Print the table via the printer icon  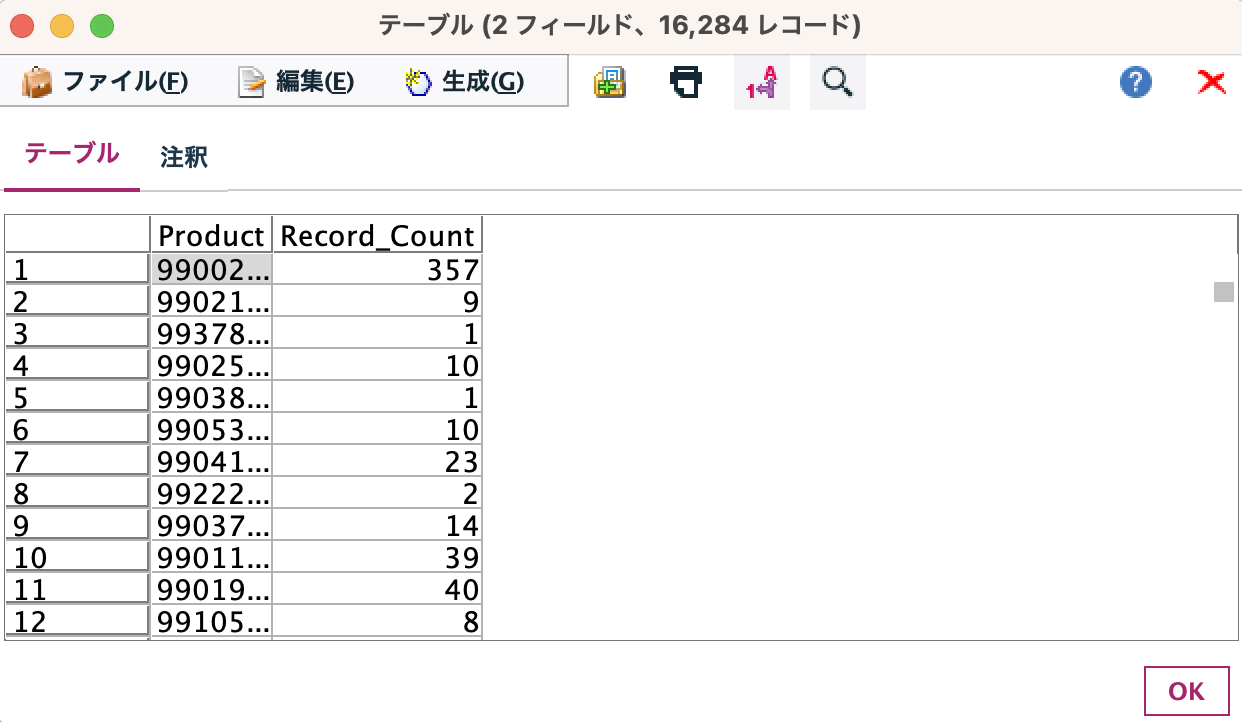pos(687,82)
